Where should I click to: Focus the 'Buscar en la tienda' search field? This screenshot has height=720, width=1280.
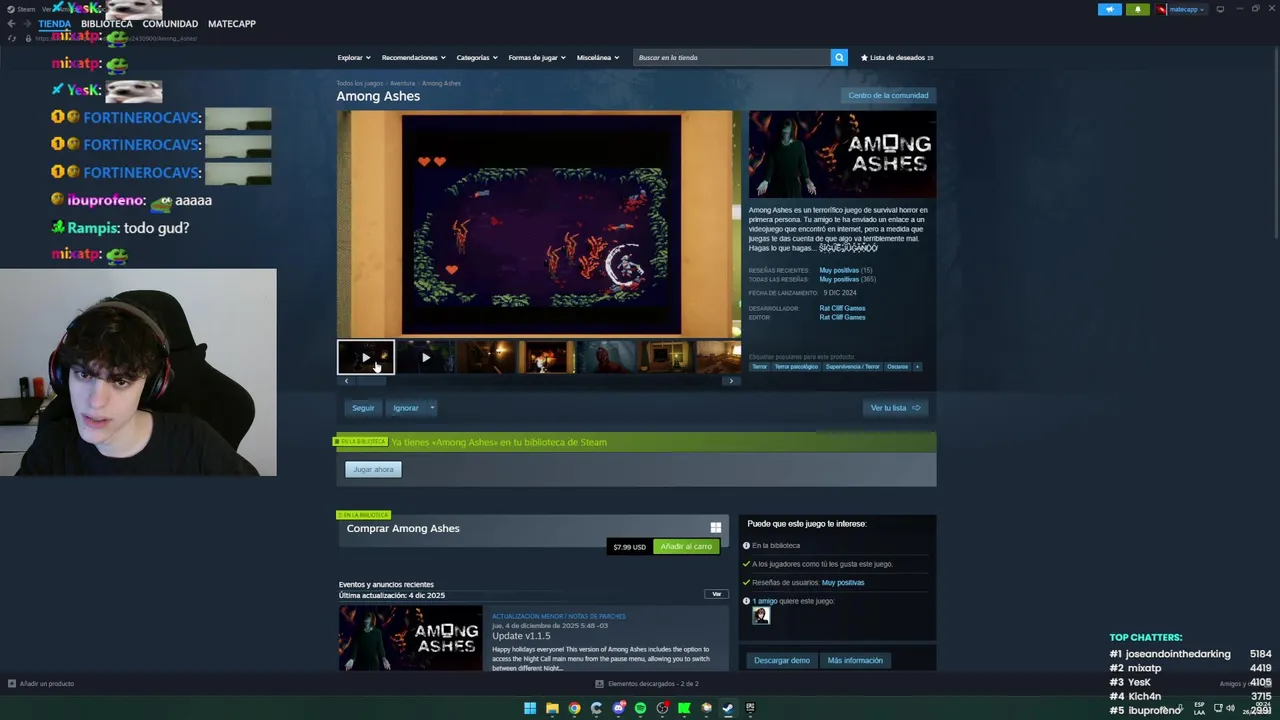732,57
